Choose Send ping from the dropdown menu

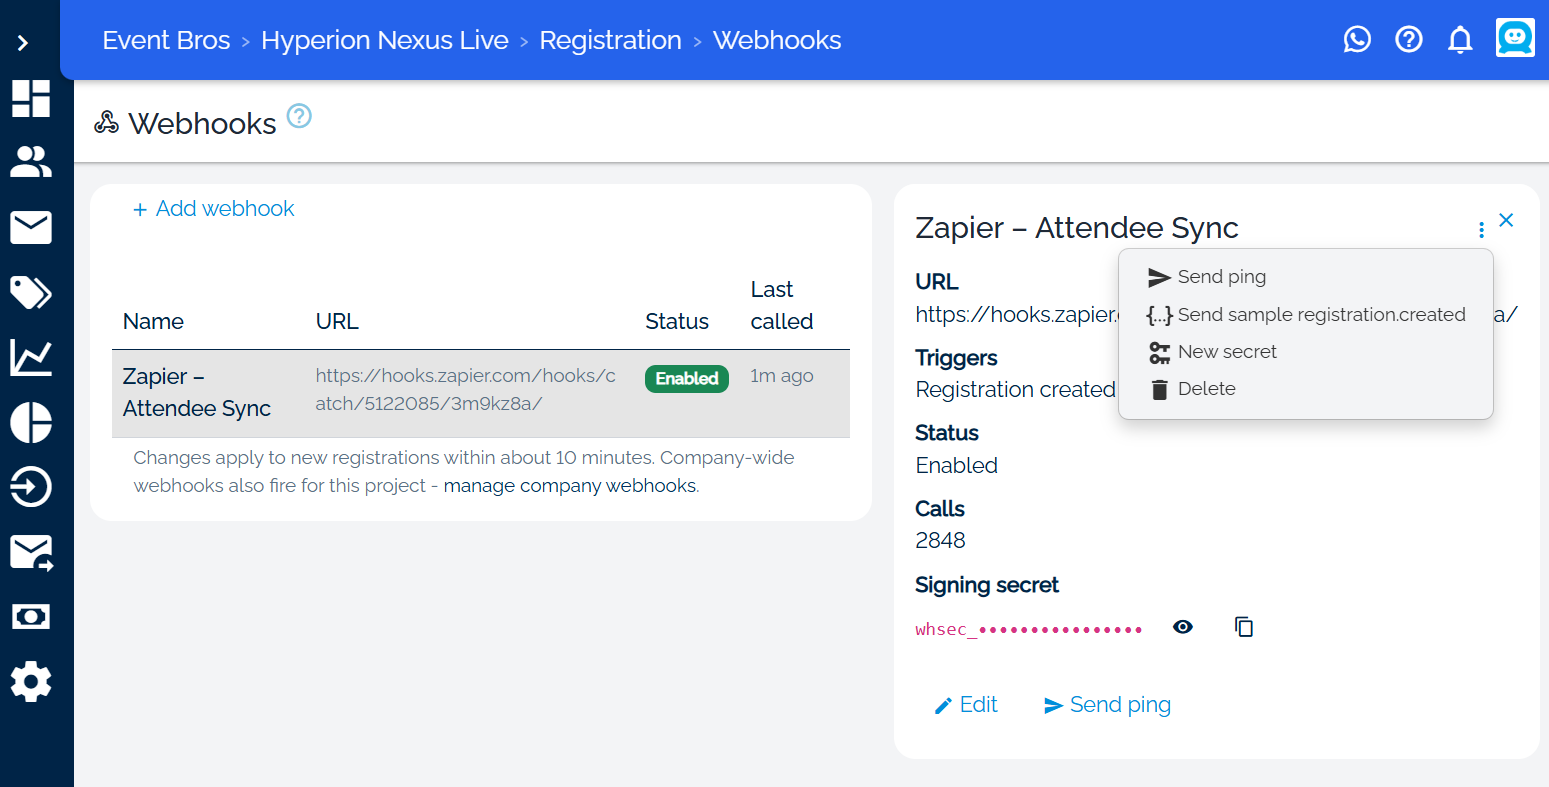1306,277
